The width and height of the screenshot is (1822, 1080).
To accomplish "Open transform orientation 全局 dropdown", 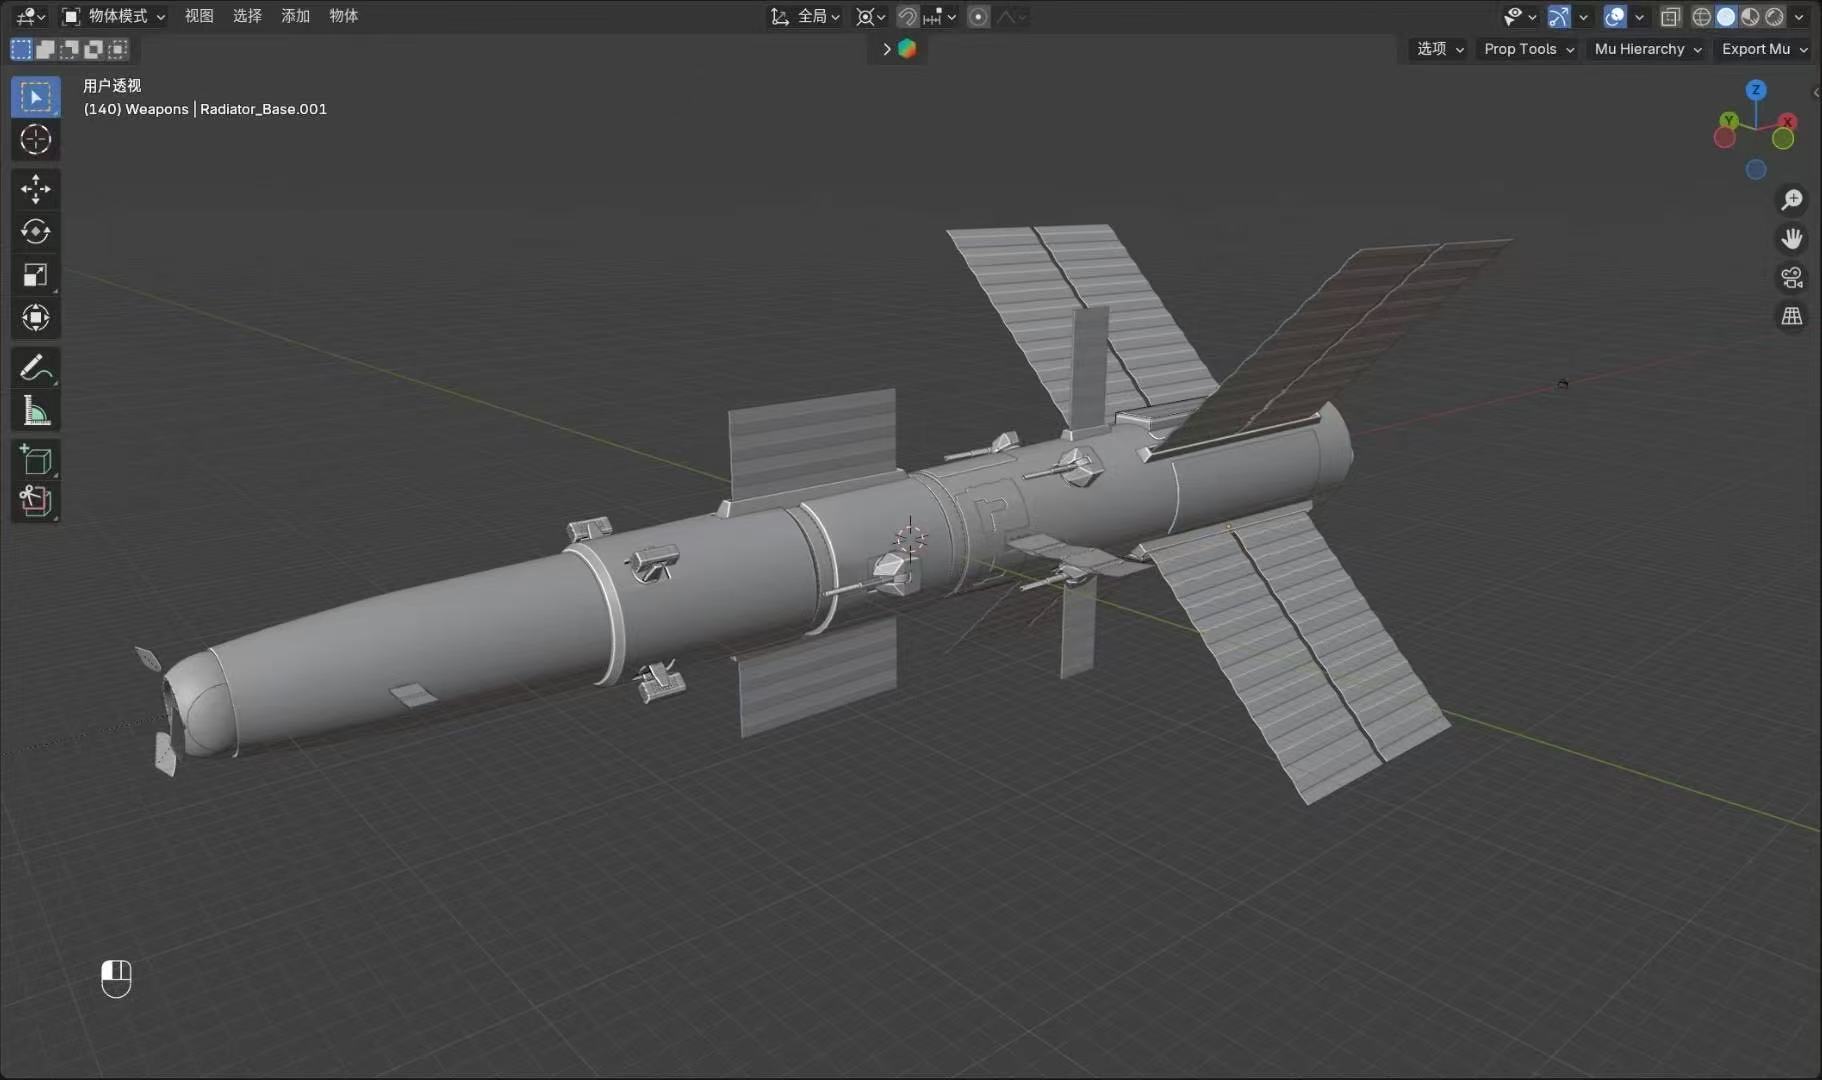I will pos(805,16).
